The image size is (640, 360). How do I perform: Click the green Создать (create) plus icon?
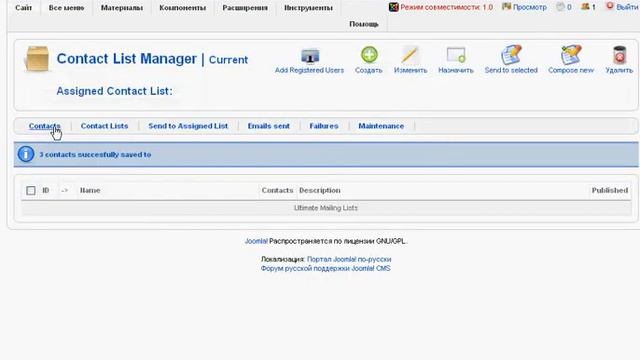369,55
